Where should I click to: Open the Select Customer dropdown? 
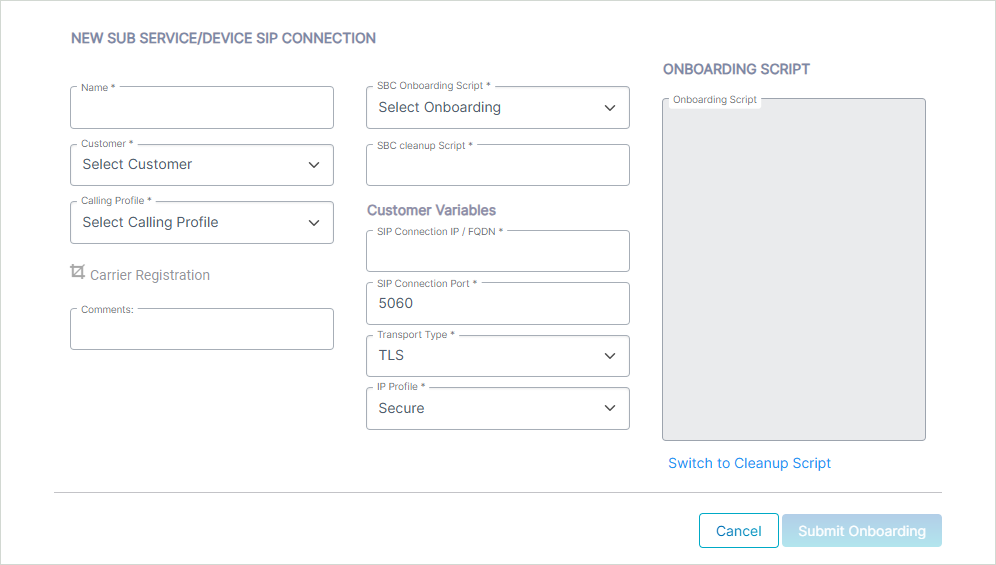202,165
